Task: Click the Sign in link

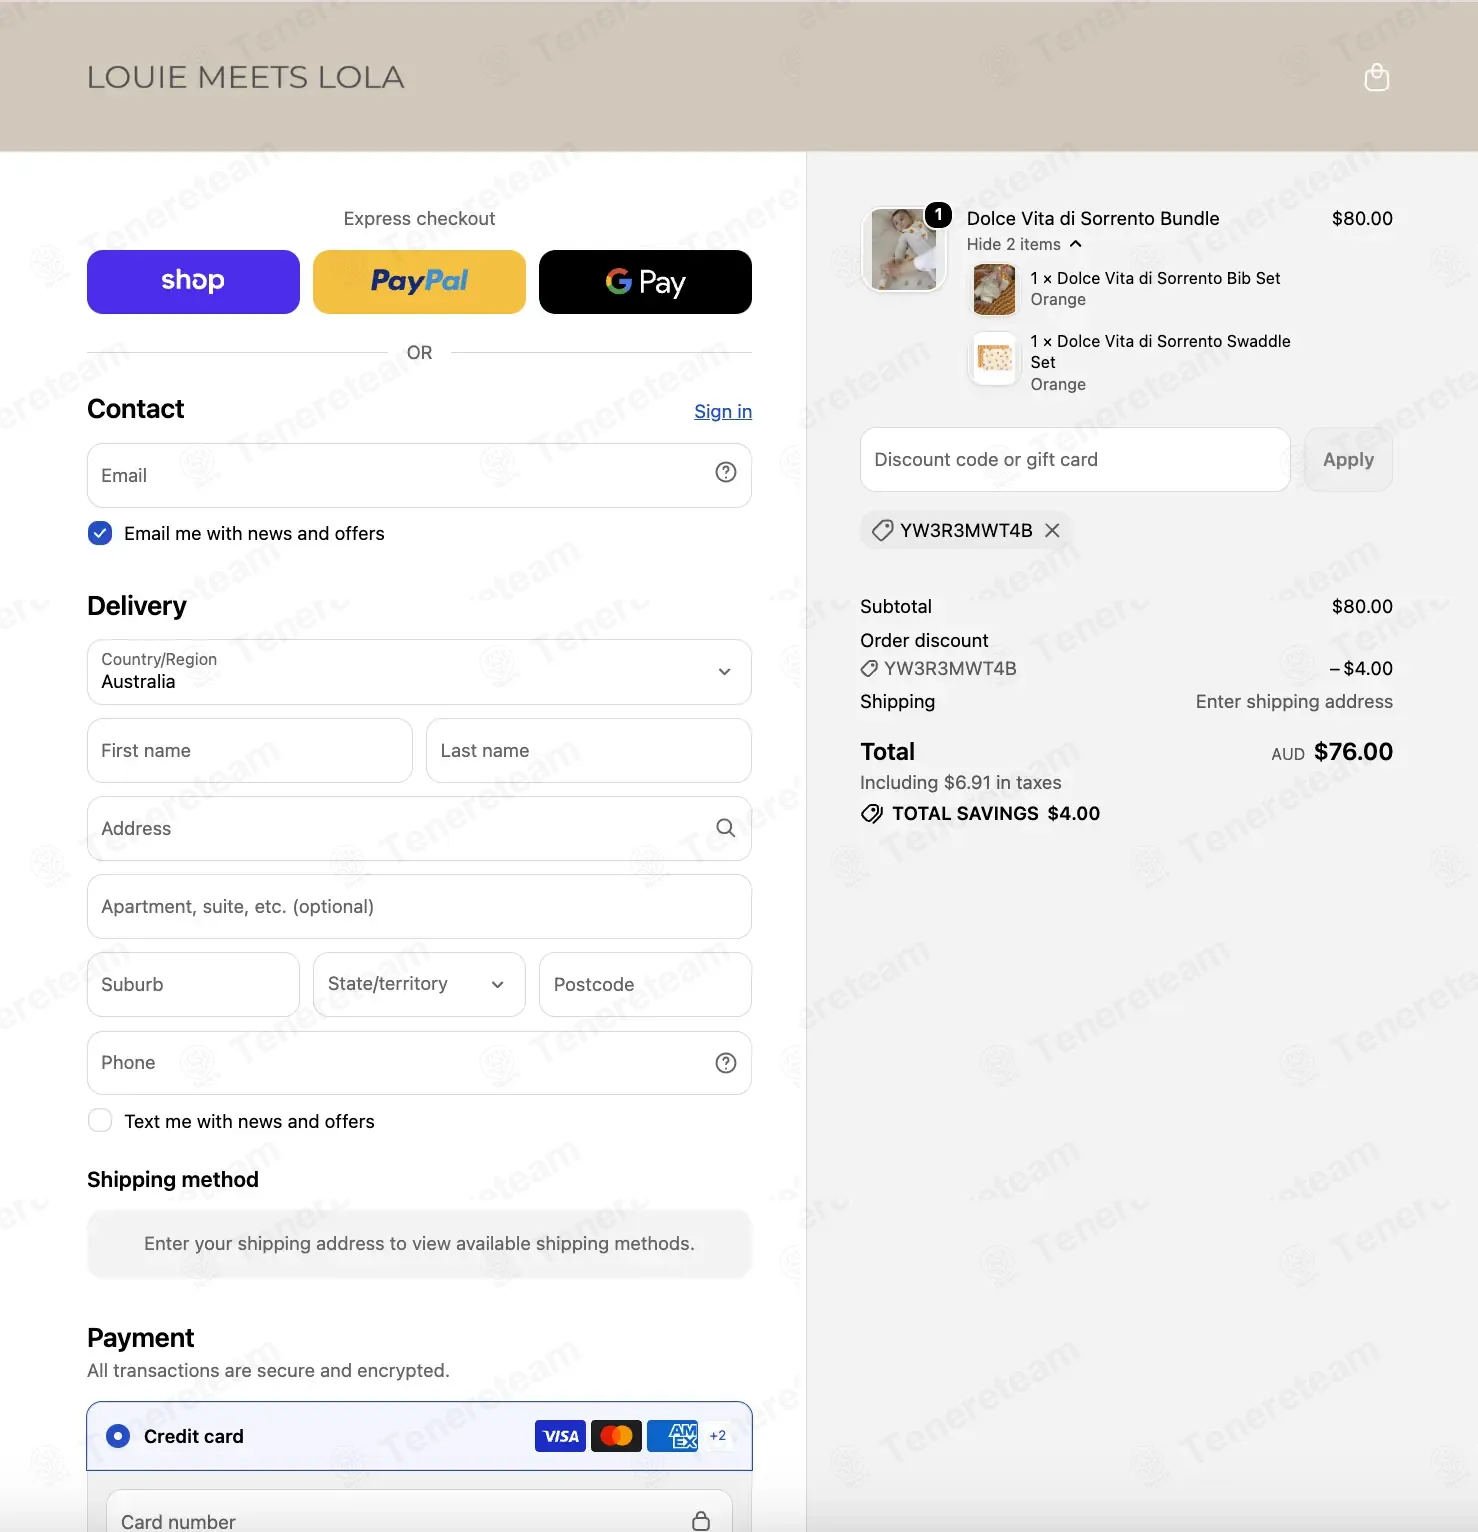Action: coord(723,412)
